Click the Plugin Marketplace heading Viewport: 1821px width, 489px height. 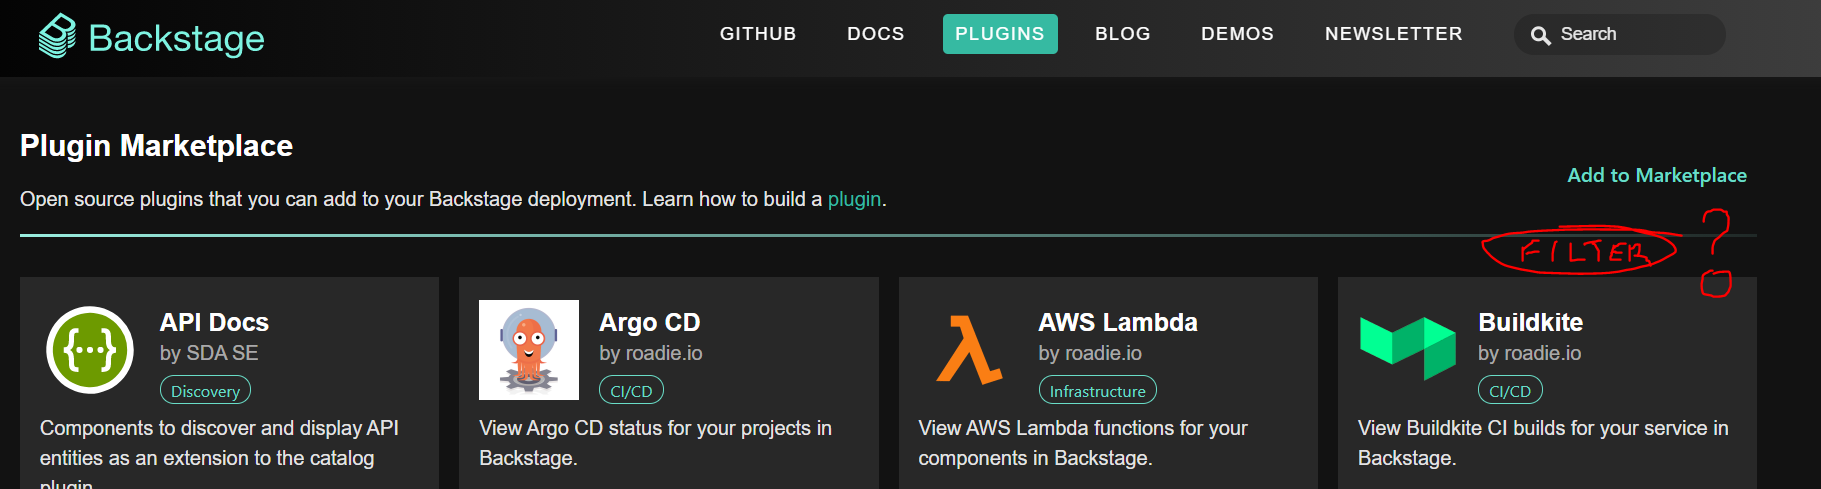(x=156, y=146)
